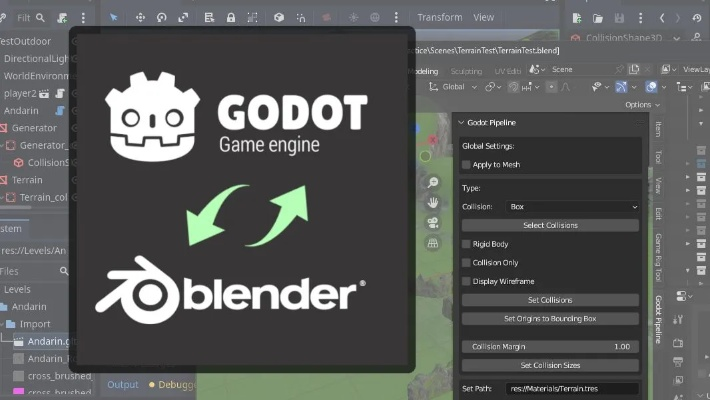Screen dimensions: 710x400
Task: Select the Godot select mode arrow tool
Action: [x=114, y=17]
